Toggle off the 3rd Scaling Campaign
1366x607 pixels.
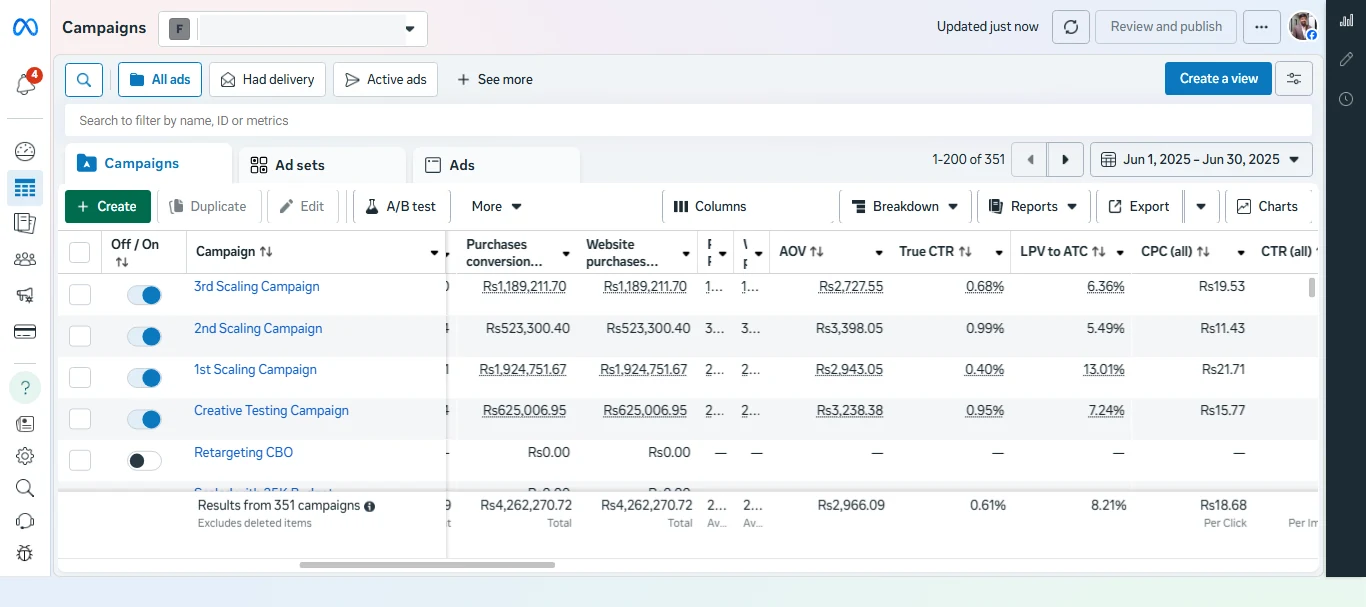(144, 295)
